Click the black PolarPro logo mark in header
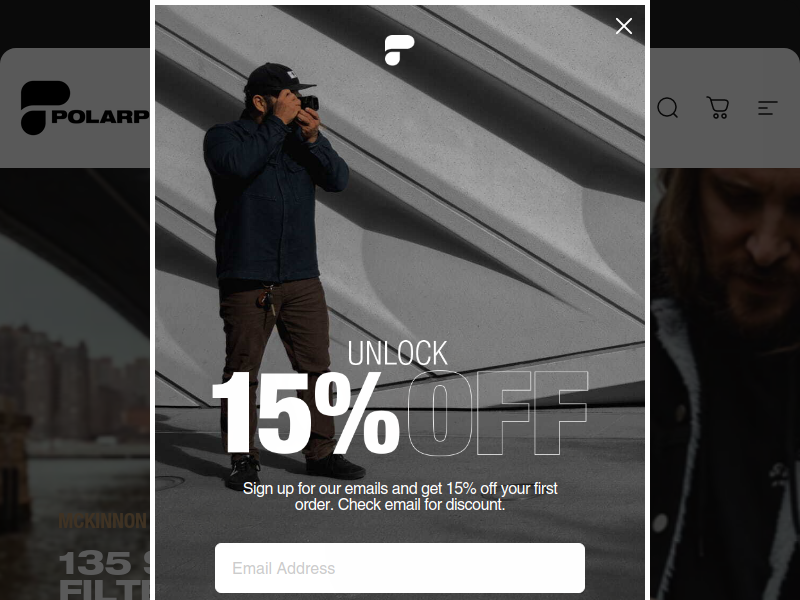This screenshot has width=800, height=600. (45, 108)
